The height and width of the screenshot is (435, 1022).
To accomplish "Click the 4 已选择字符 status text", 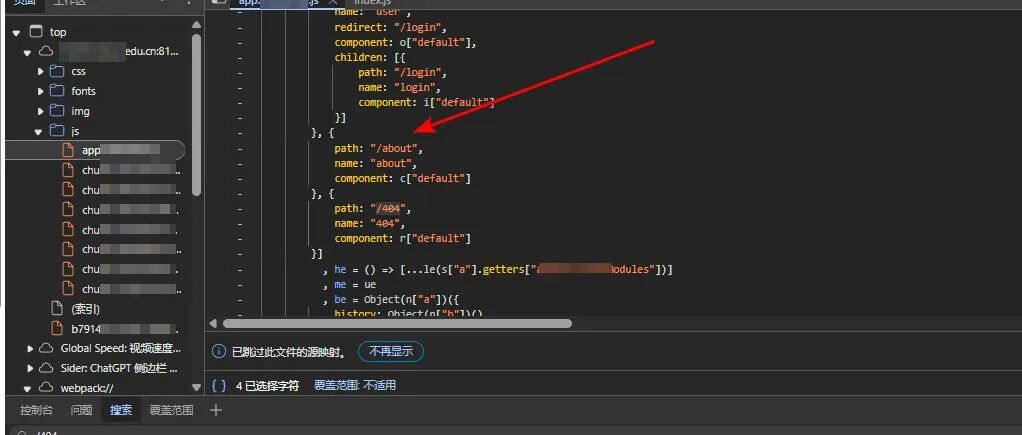I will [267, 385].
